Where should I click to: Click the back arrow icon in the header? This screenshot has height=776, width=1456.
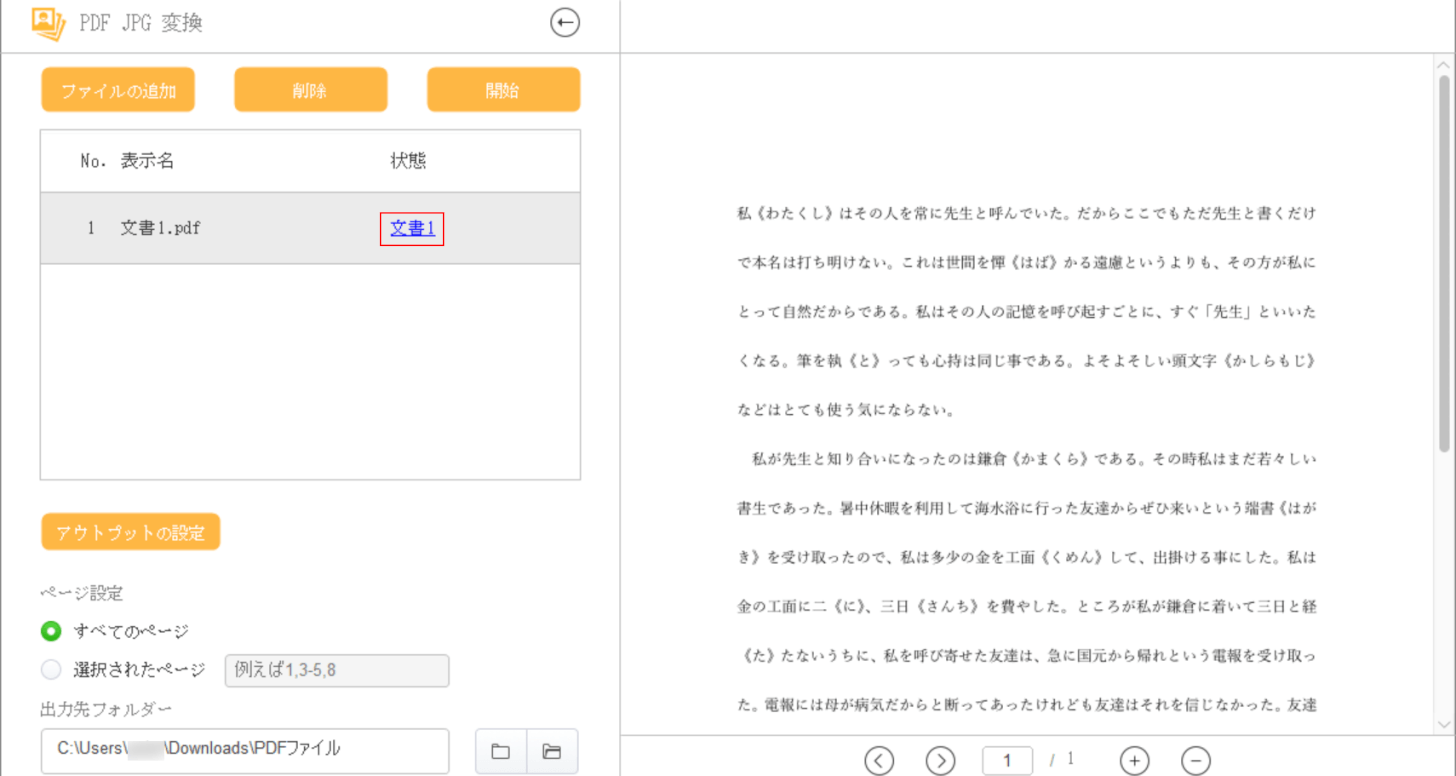(x=565, y=23)
